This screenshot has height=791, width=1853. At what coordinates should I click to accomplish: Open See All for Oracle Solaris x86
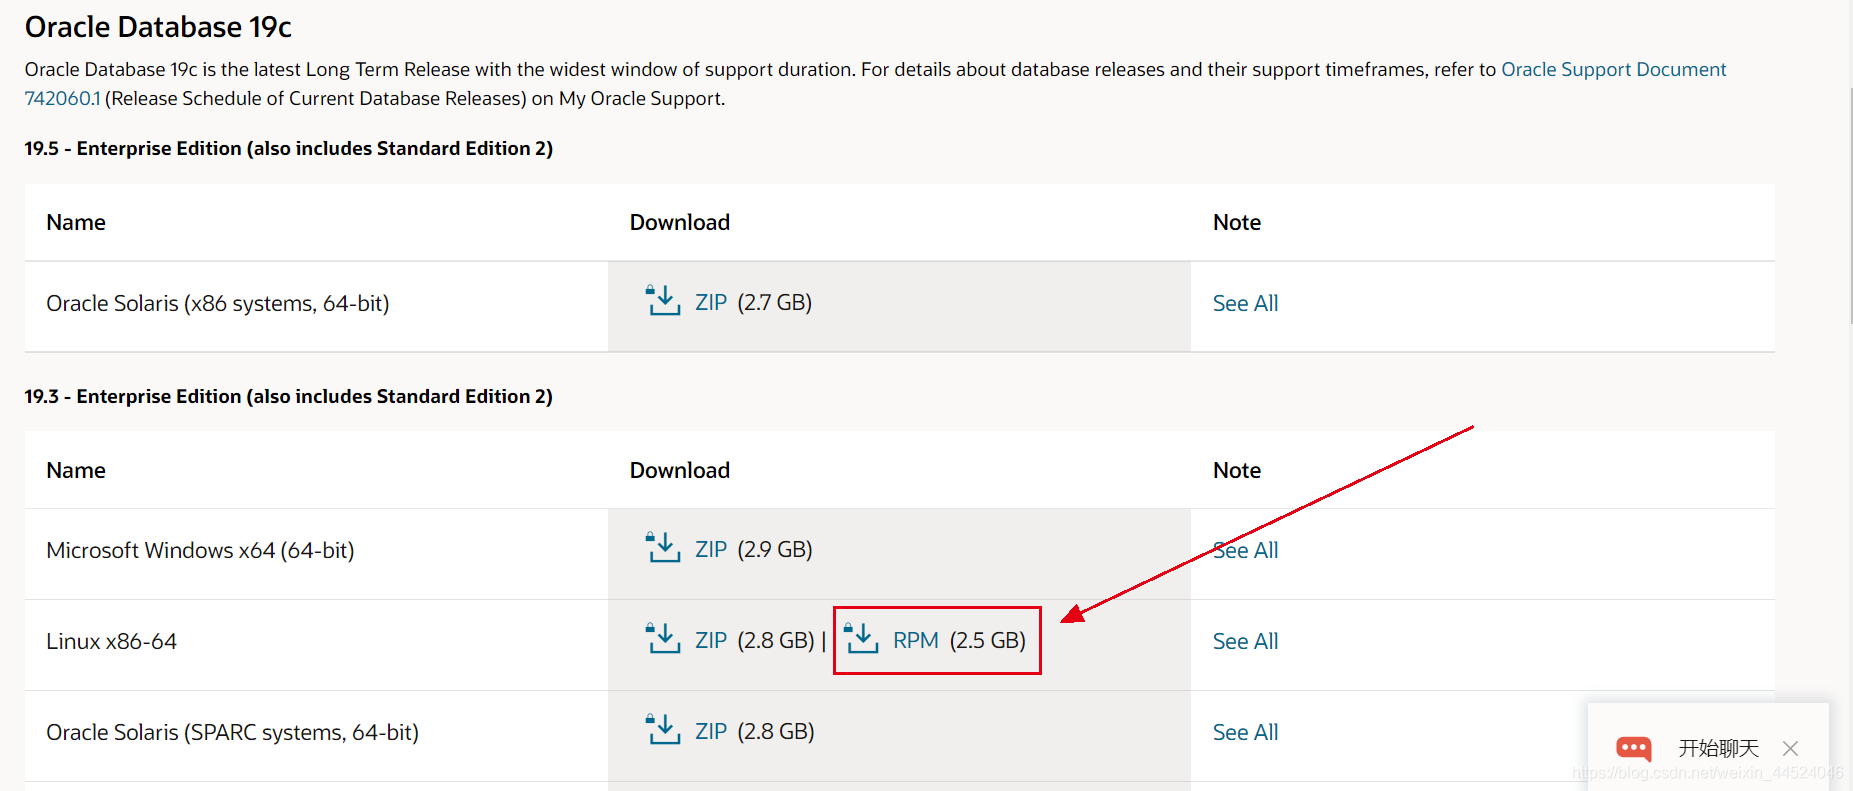[1245, 303]
